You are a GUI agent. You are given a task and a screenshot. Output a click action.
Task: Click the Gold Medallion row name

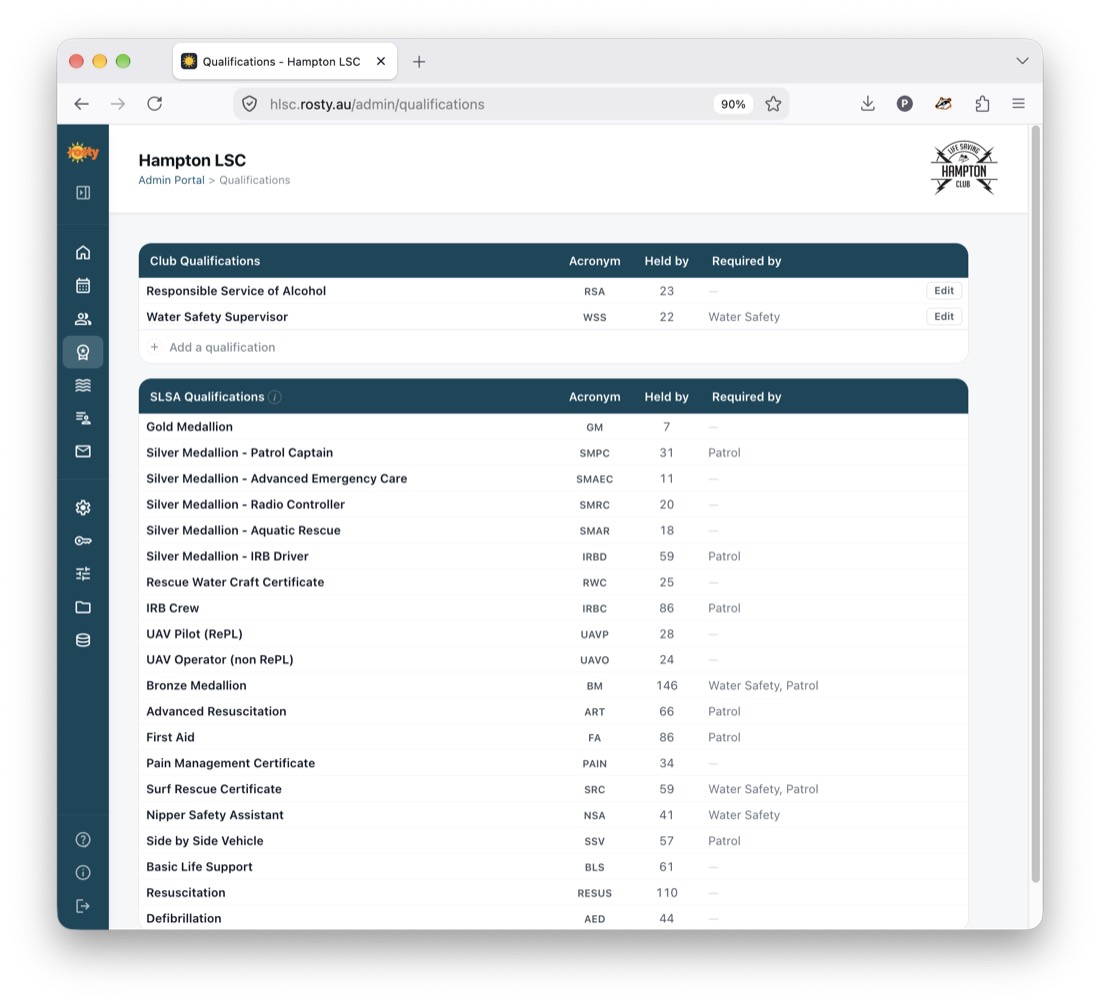point(189,426)
